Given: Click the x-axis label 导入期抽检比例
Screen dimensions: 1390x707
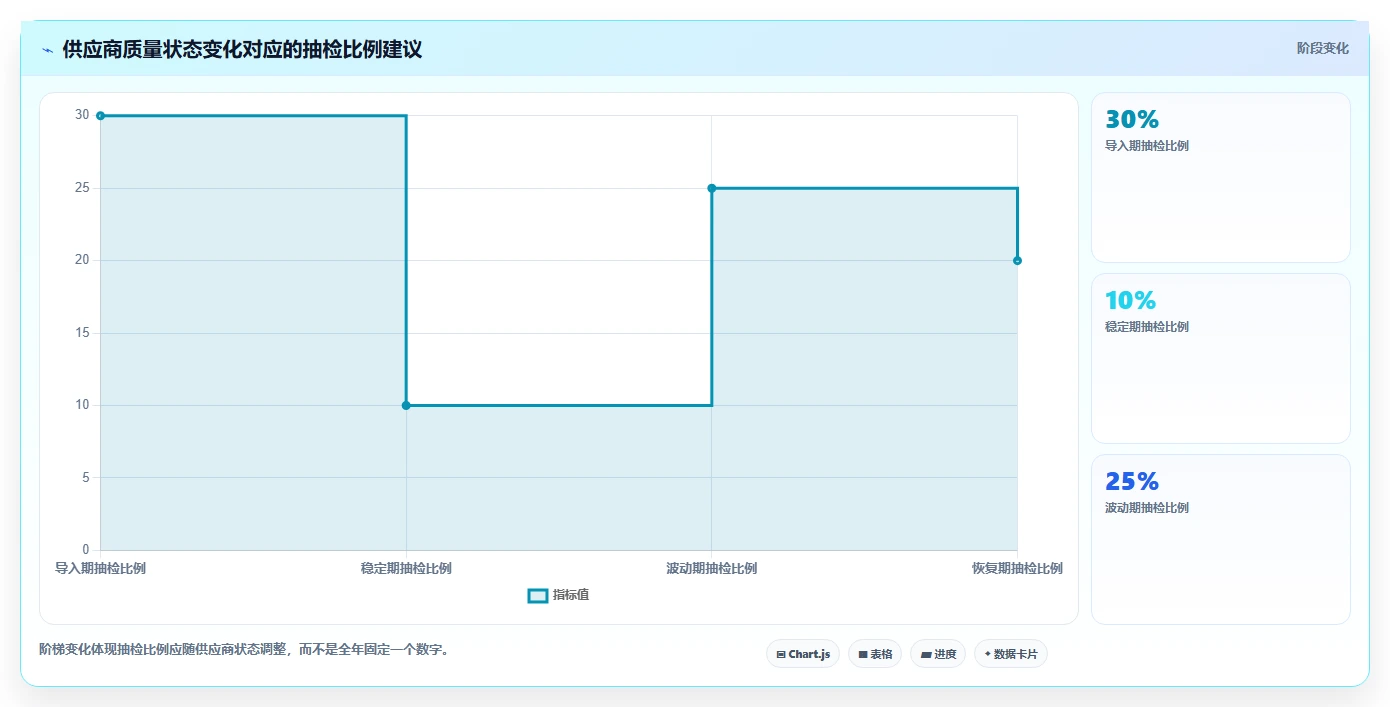Looking at the screenshot, I should (x=100, y=568).
